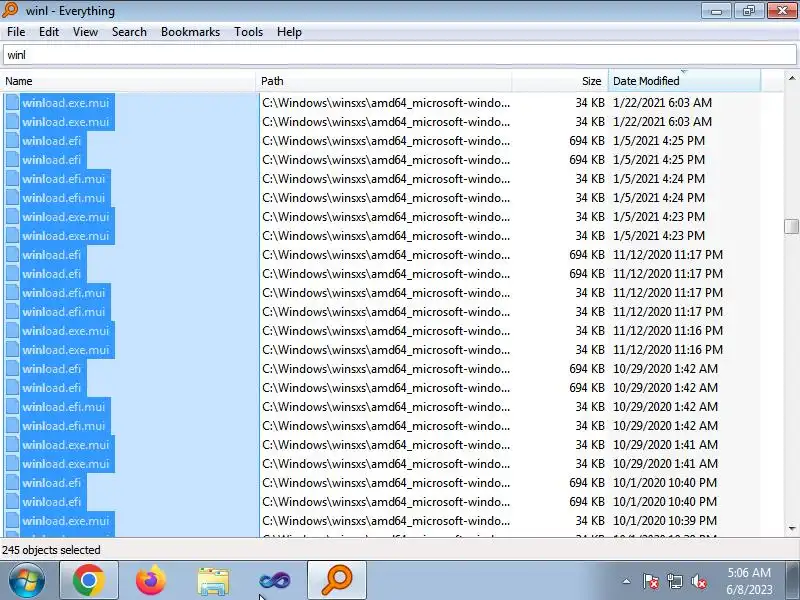Click the vertical scrollbar thumb
This screenshot has height=600, width=800.
791,226
